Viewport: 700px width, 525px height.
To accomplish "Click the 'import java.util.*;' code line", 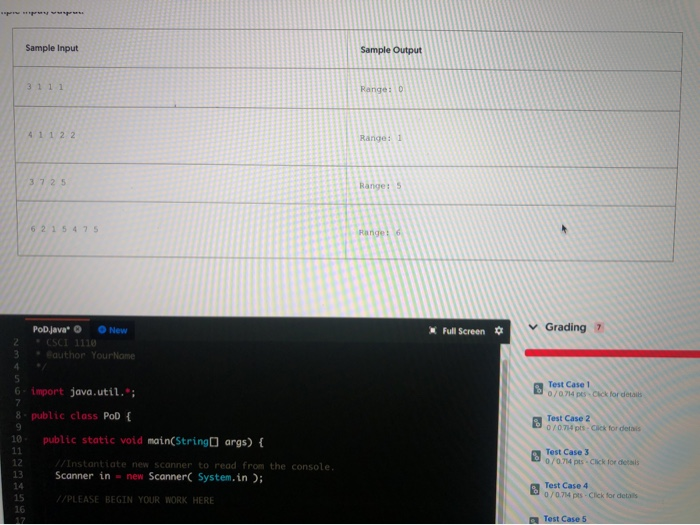I will click(83, 392).
